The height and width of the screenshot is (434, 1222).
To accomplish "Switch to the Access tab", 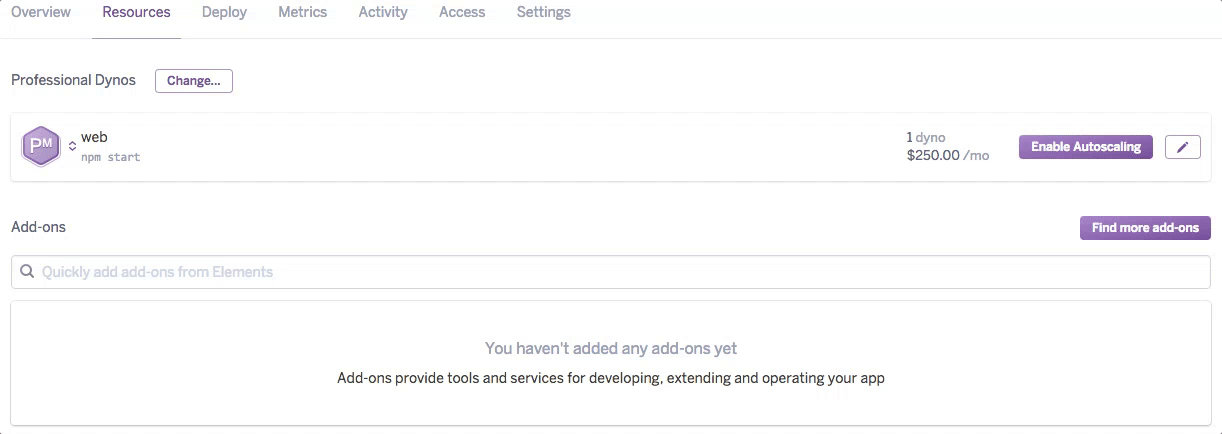I will tap(462, 12).
